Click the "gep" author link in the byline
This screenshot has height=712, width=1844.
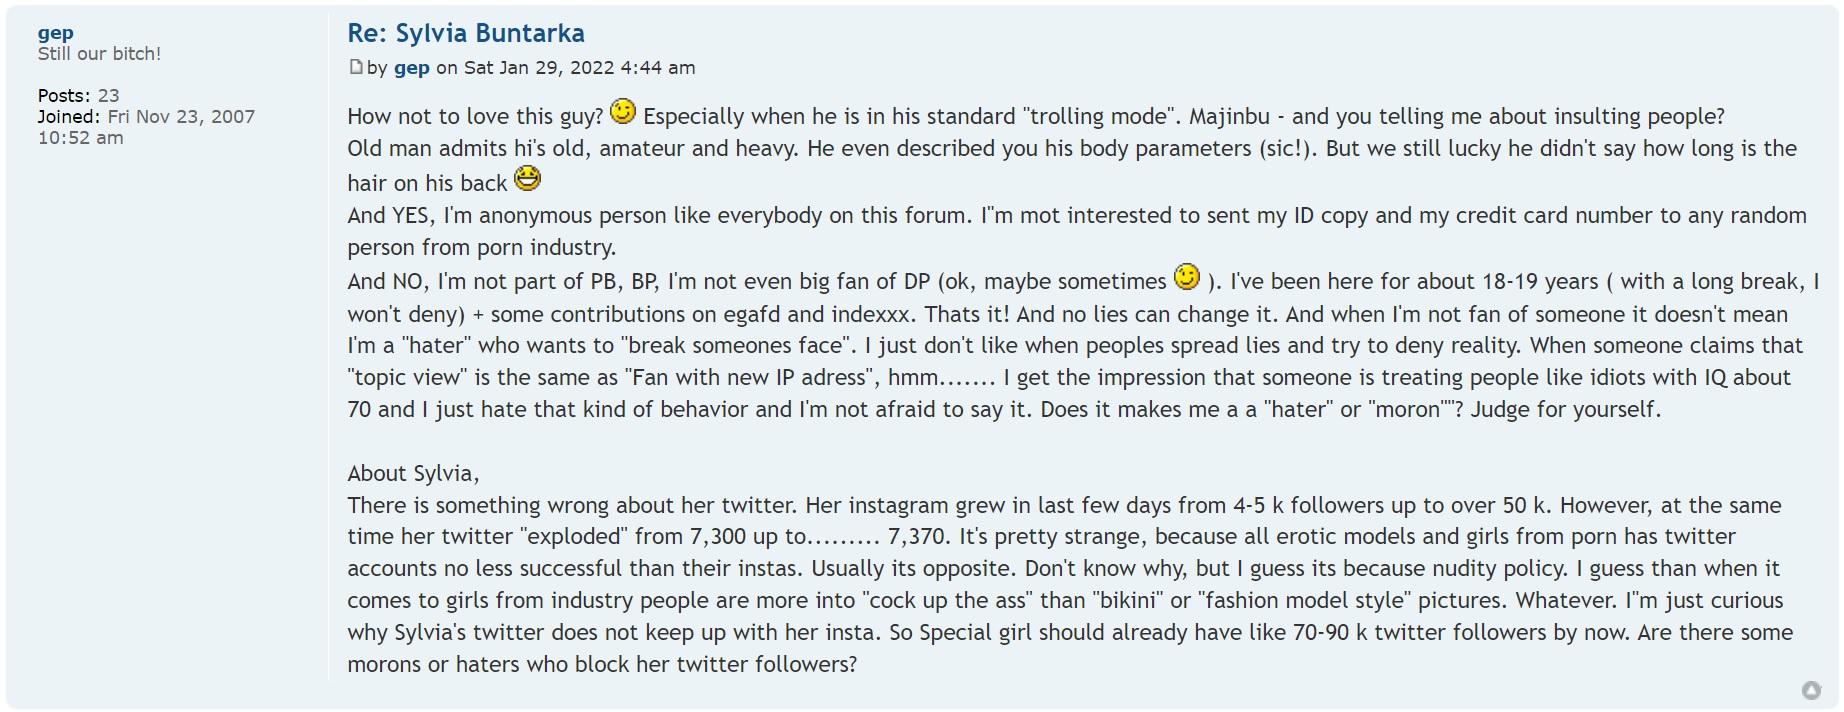(412, 68)
